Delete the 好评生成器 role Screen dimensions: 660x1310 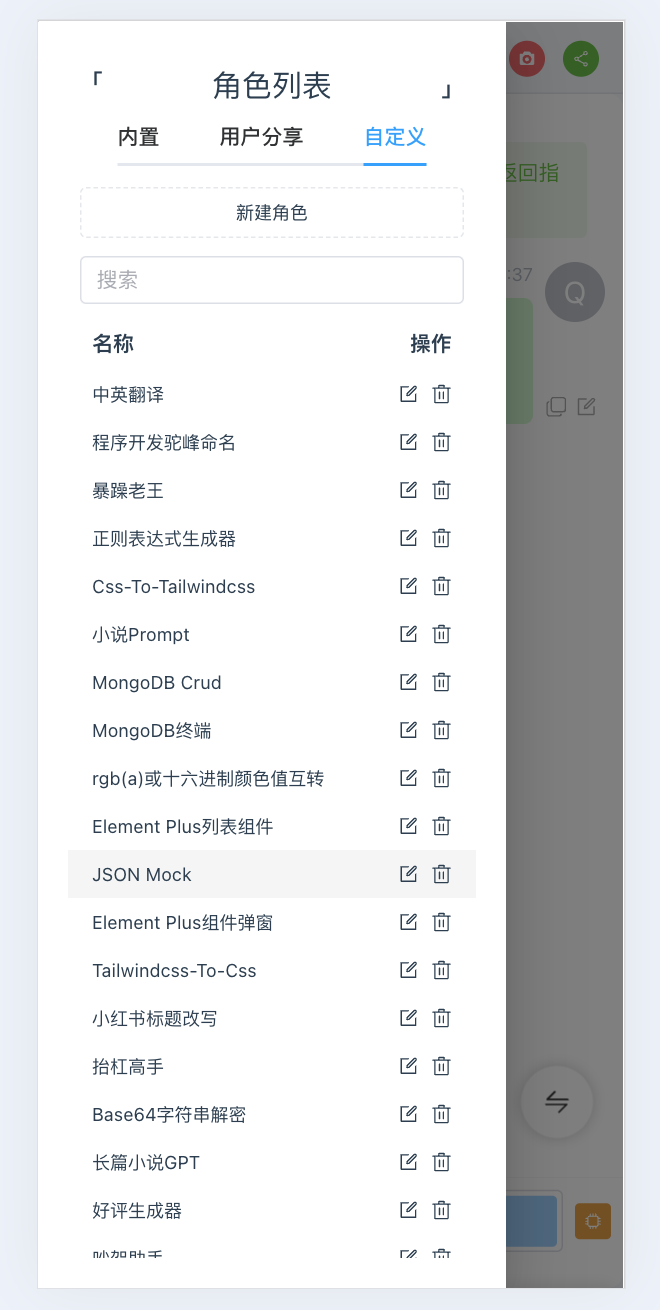[441, 1209]
